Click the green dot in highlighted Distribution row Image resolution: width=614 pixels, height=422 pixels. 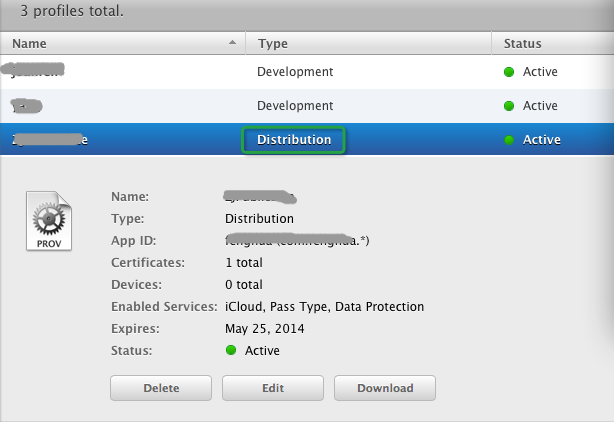[x=509, y=140]
